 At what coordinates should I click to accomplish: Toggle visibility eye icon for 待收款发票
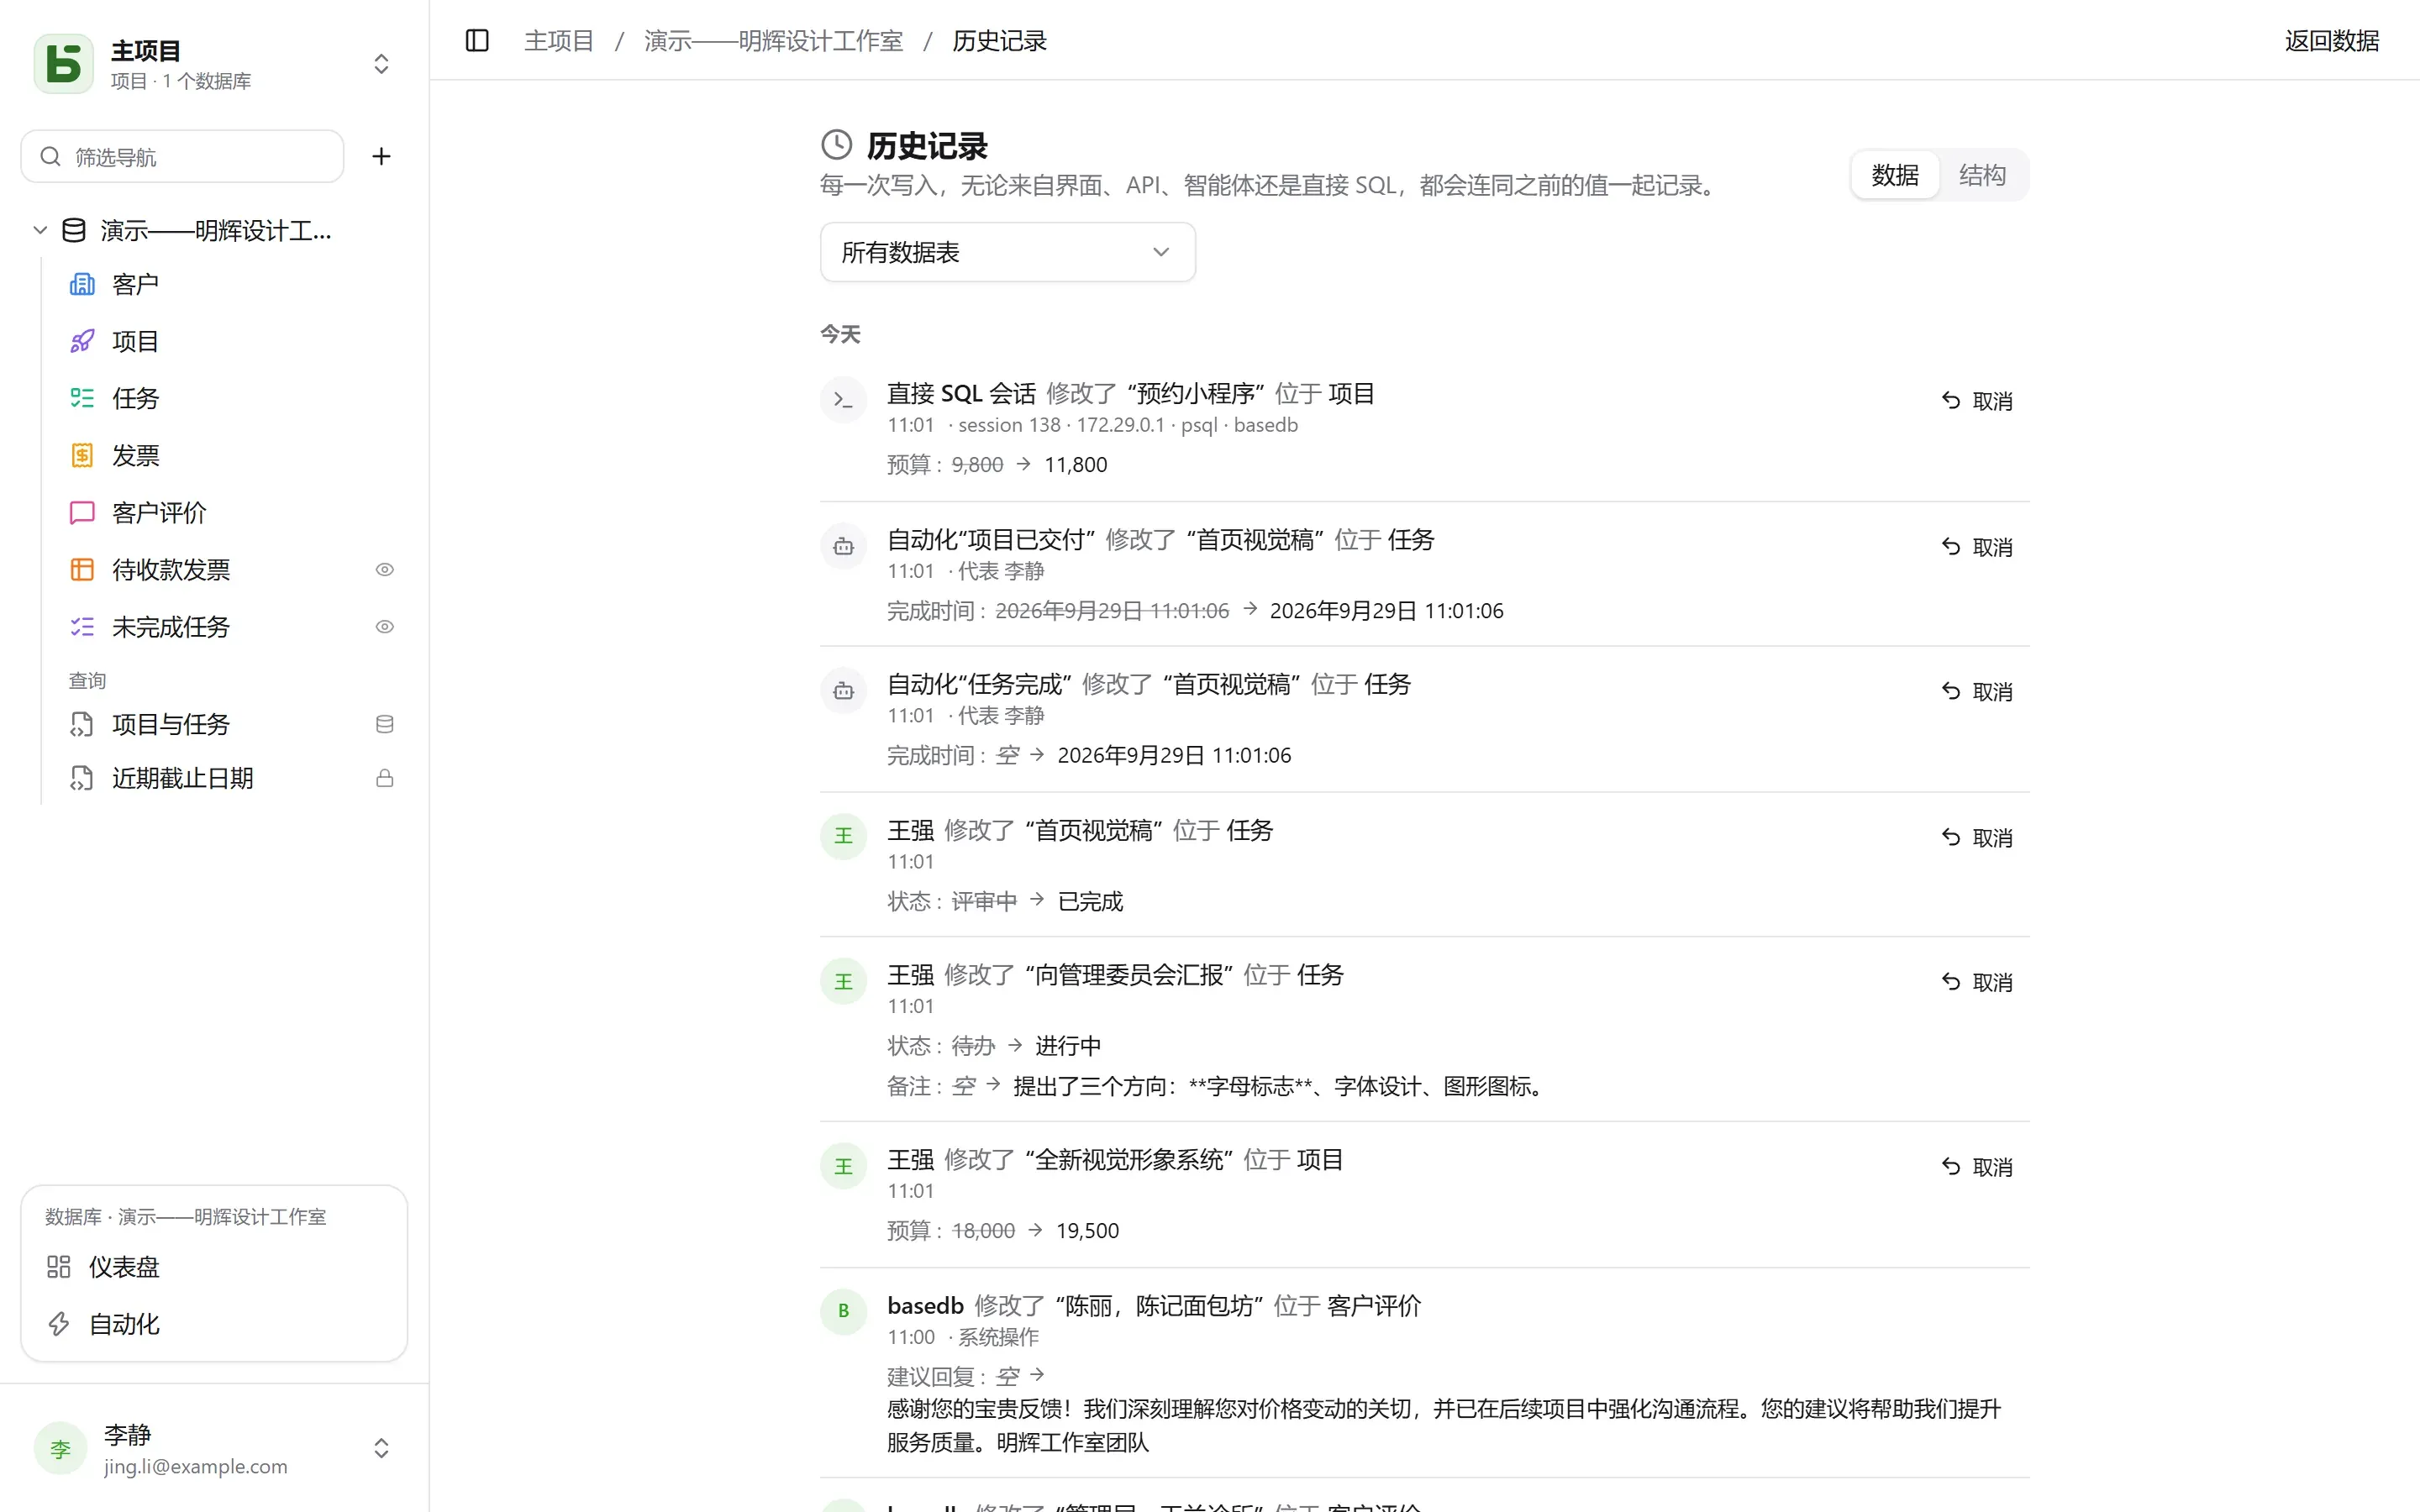tap(384, 570)
